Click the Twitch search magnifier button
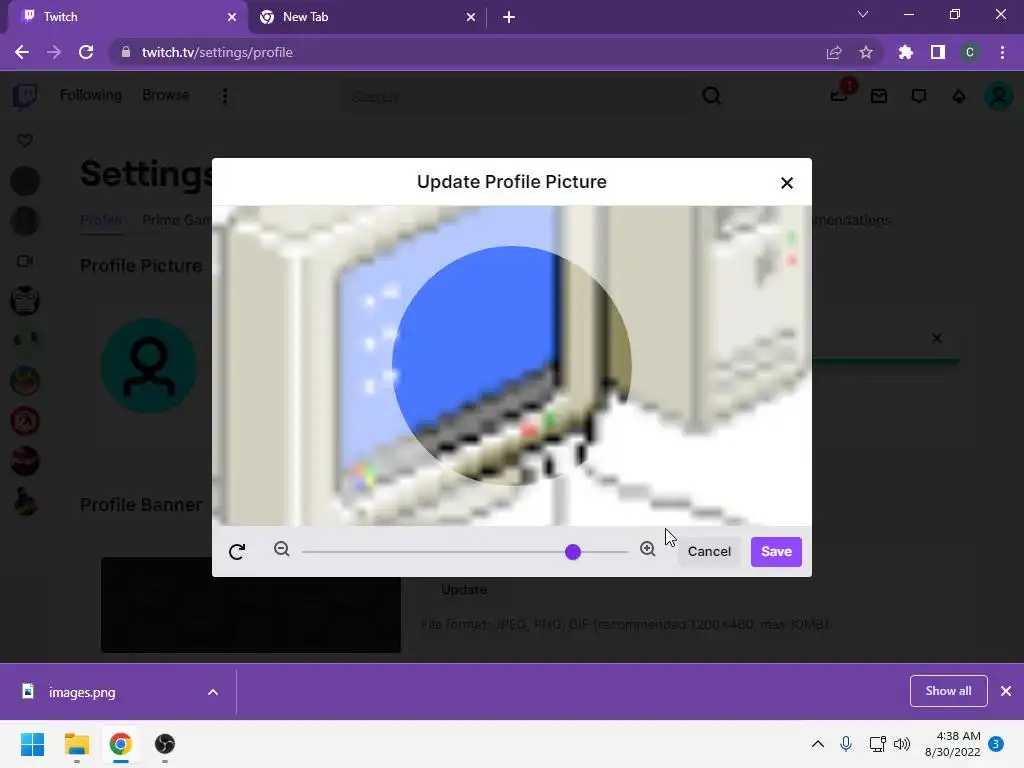The height and width of the screenshot is (768, 1024). click(x=711, y=97)
